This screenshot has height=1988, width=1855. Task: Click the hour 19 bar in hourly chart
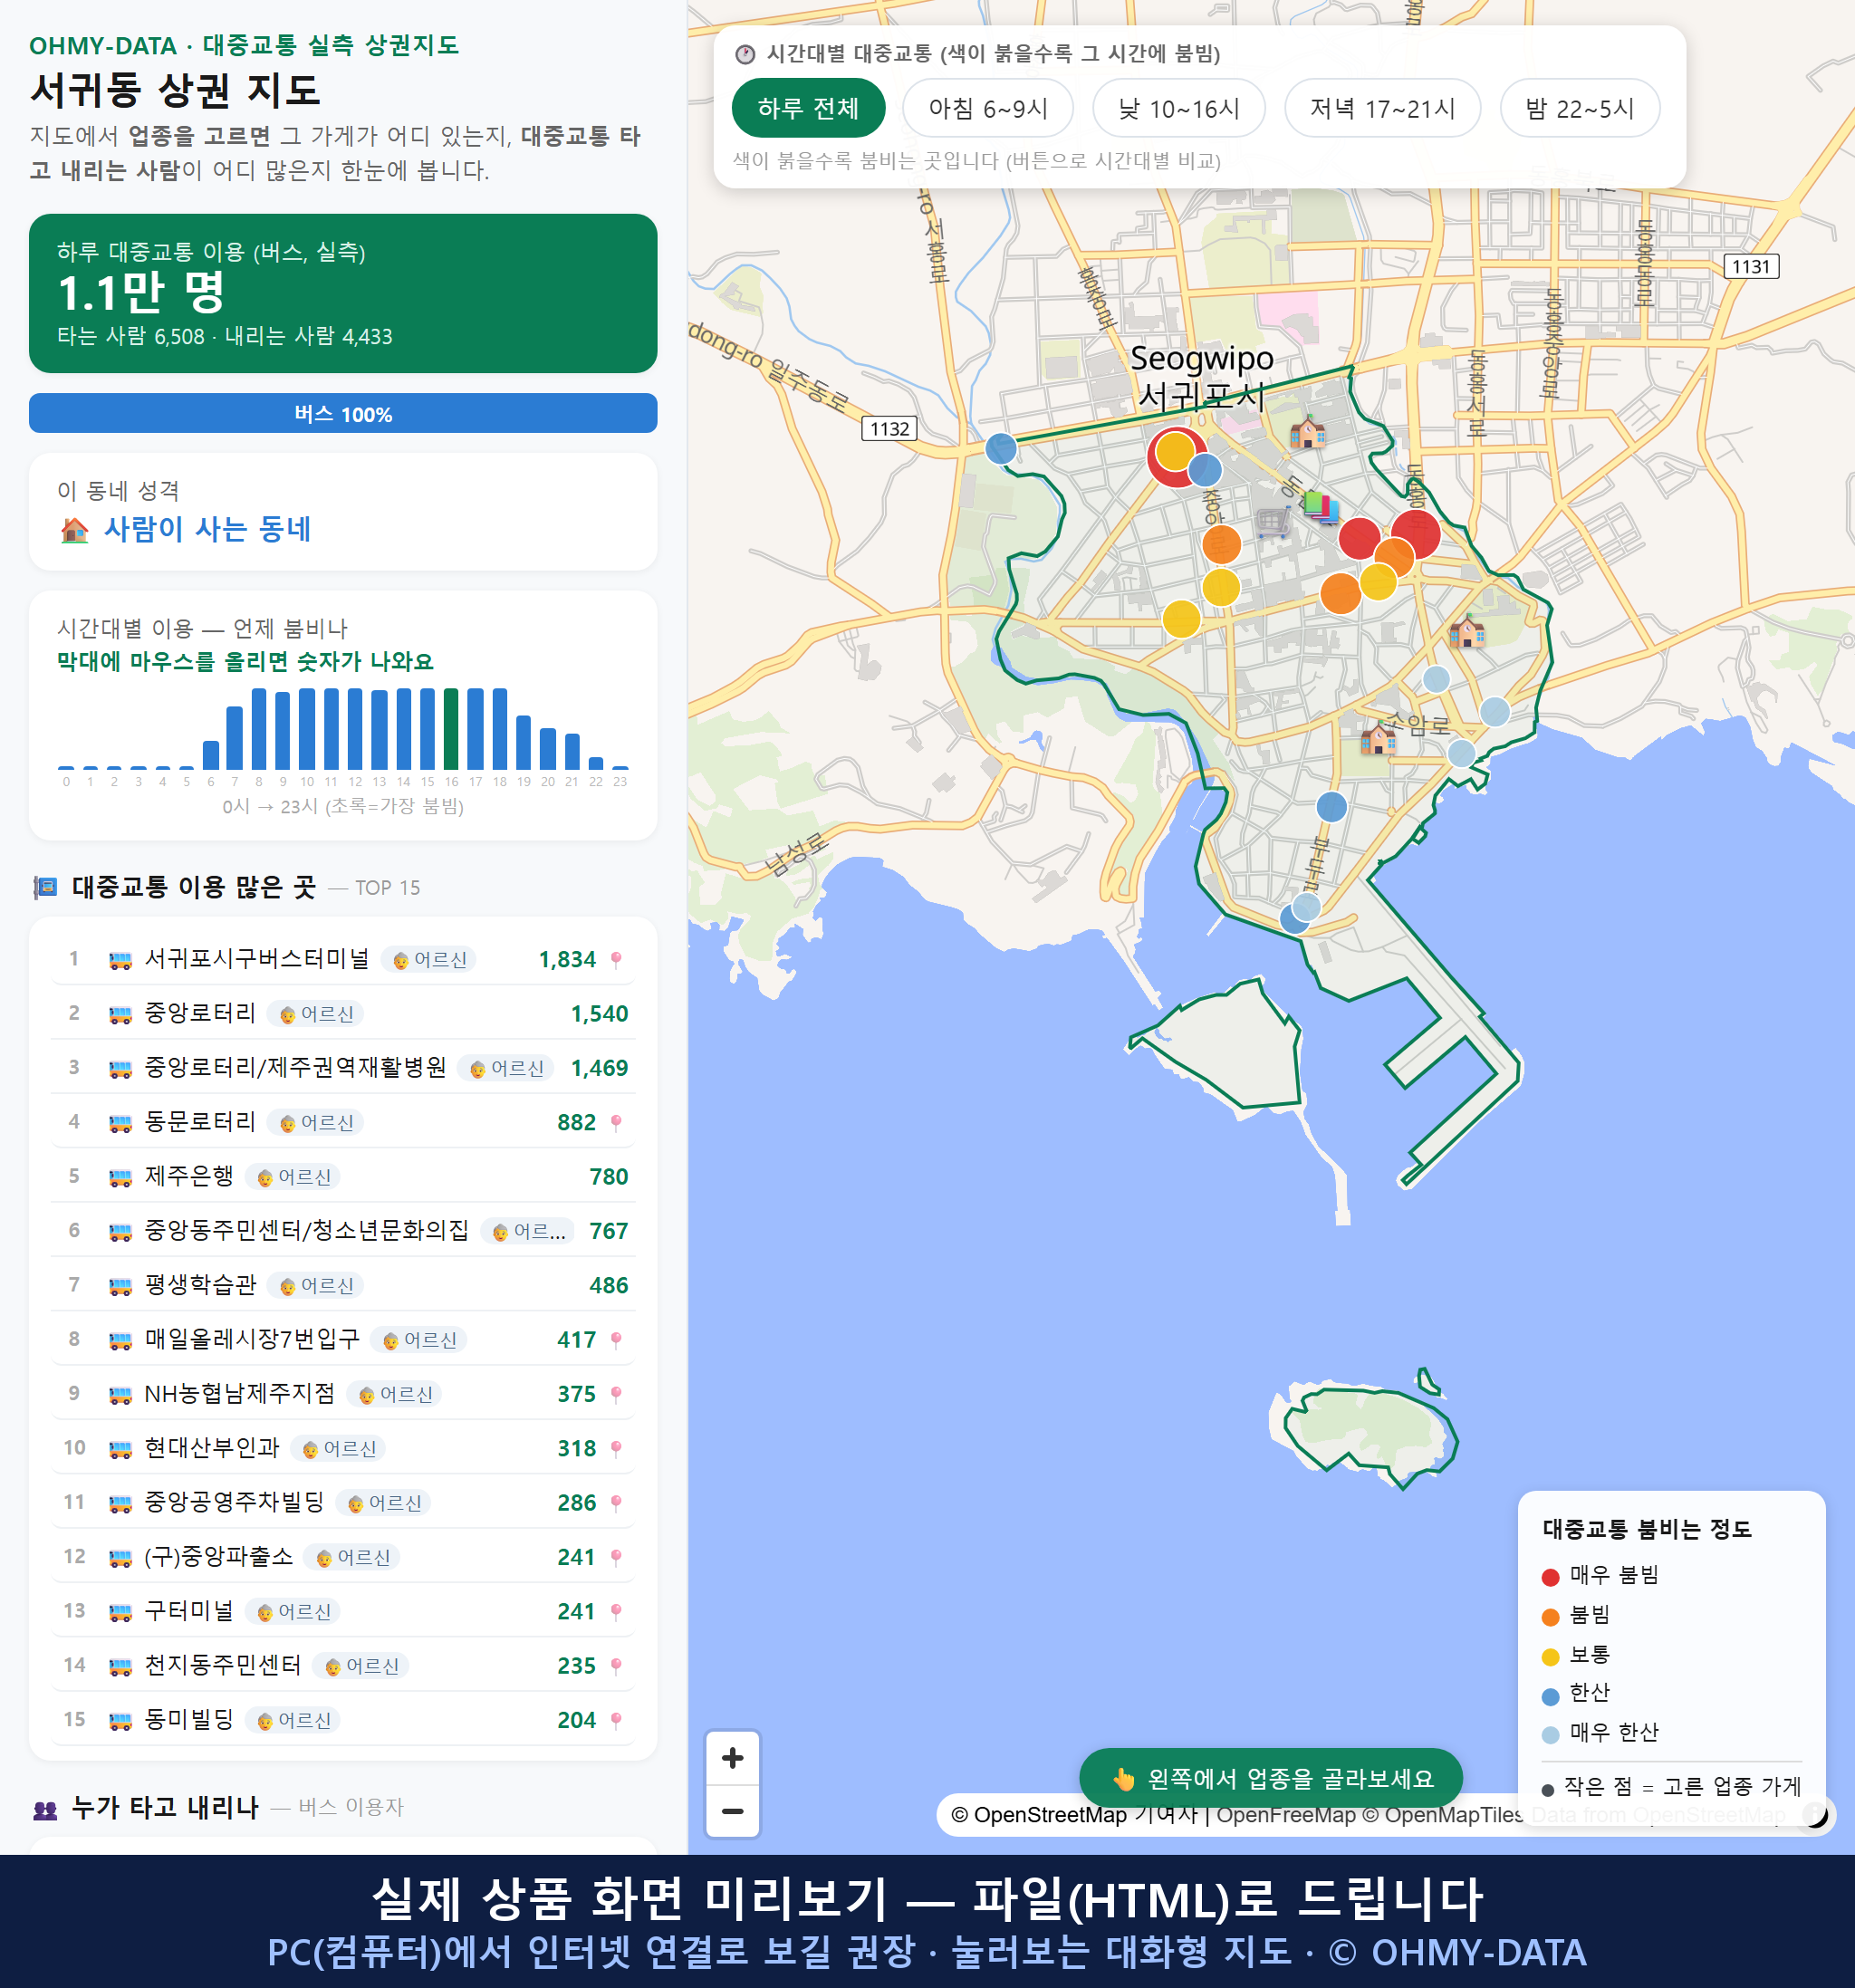click(x=523, y=742)
